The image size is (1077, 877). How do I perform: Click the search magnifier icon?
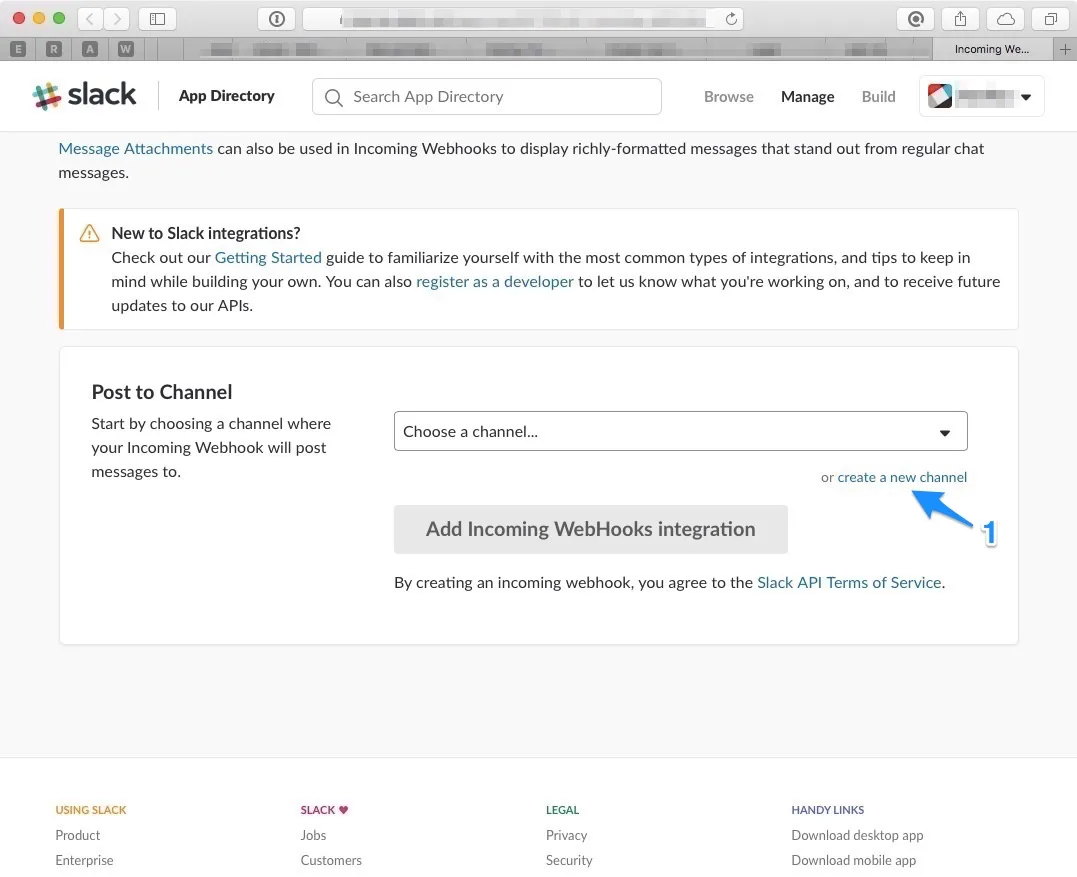(x=334, y=98)
